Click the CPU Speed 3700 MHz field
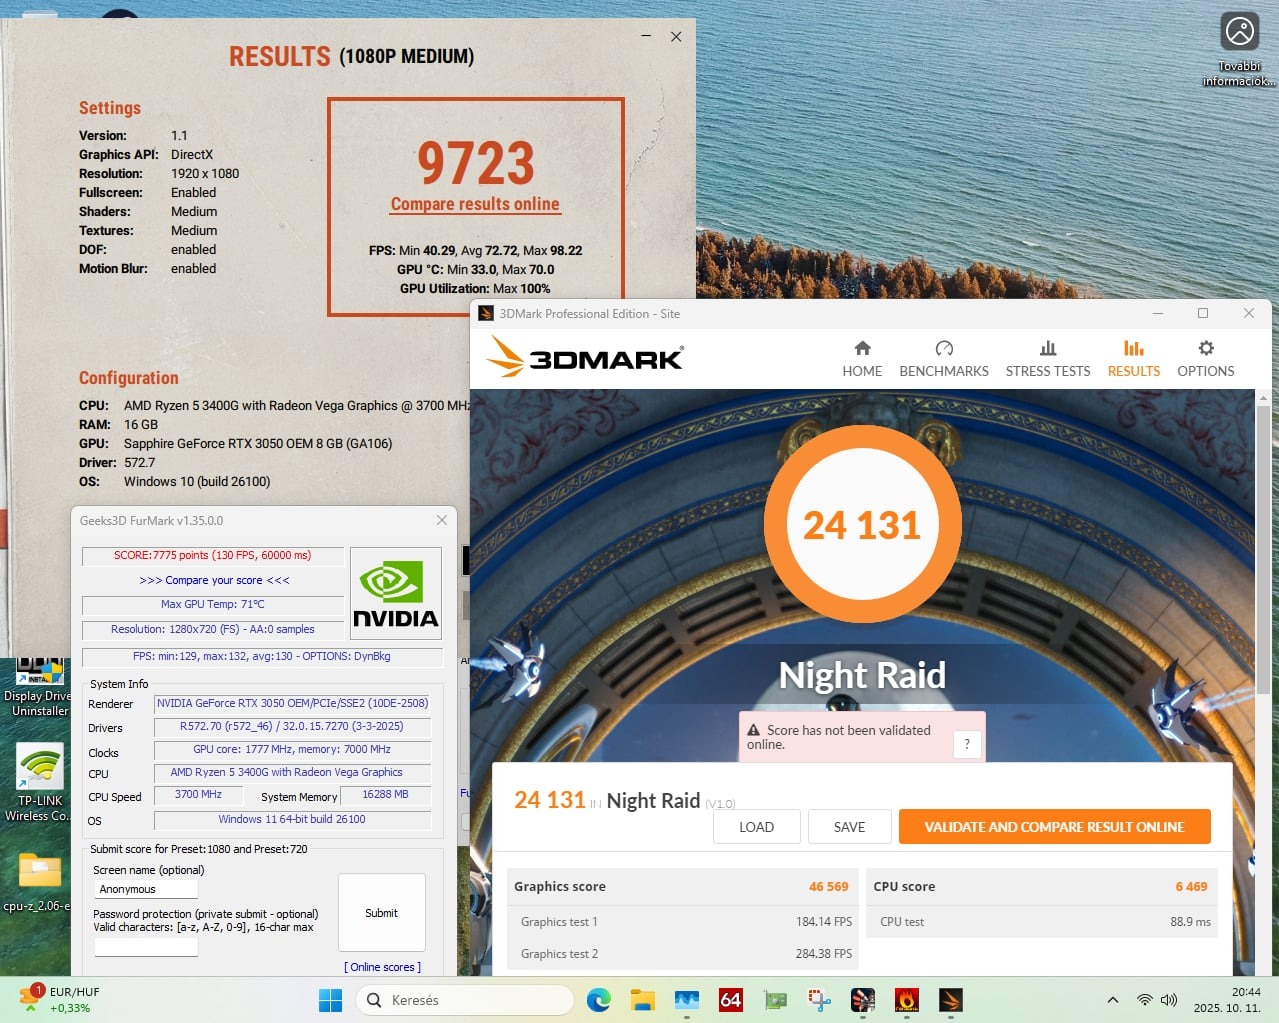1279x1023 pixels. click(x=198, y=795)
